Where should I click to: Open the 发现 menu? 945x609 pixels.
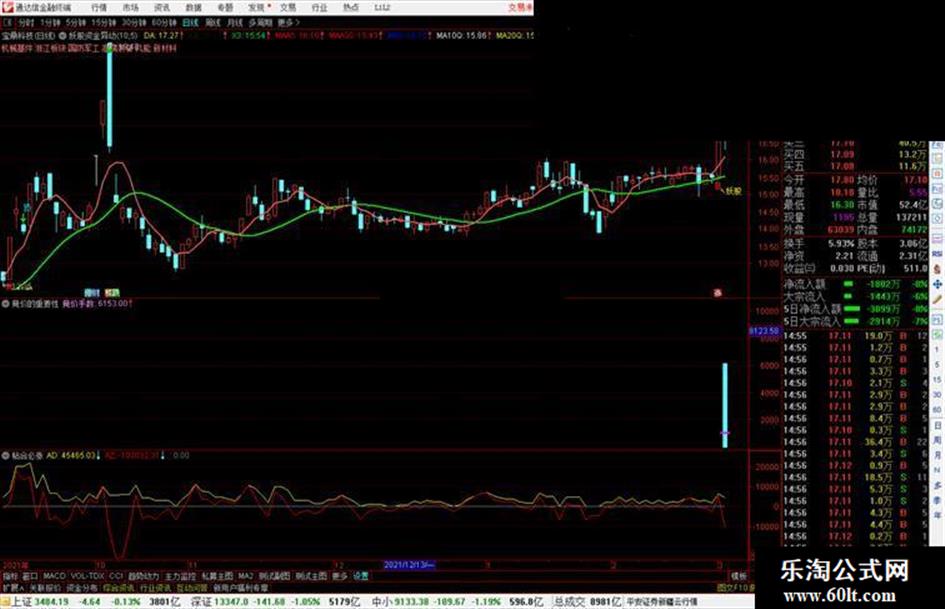[x=257, y=8]
